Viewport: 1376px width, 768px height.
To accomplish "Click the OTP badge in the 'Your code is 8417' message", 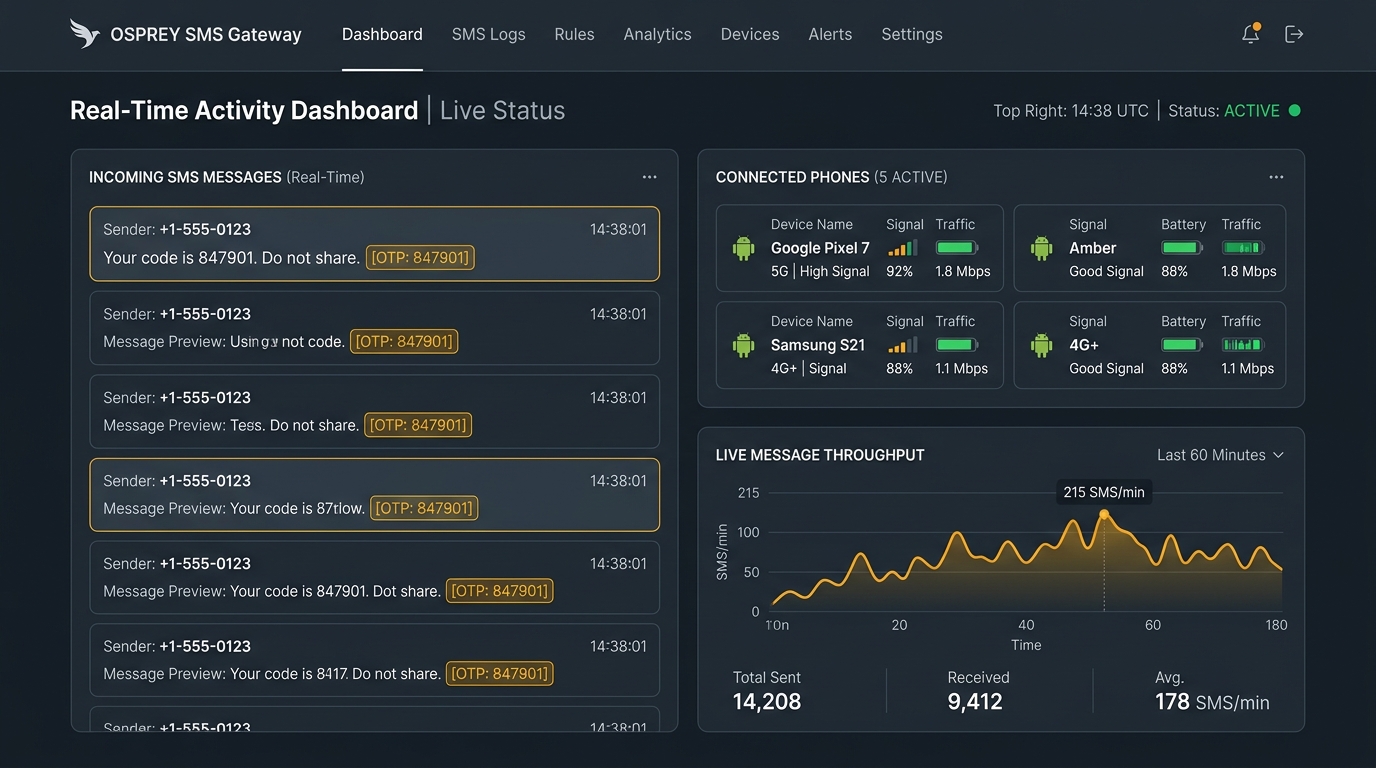I will click(500, 674).
